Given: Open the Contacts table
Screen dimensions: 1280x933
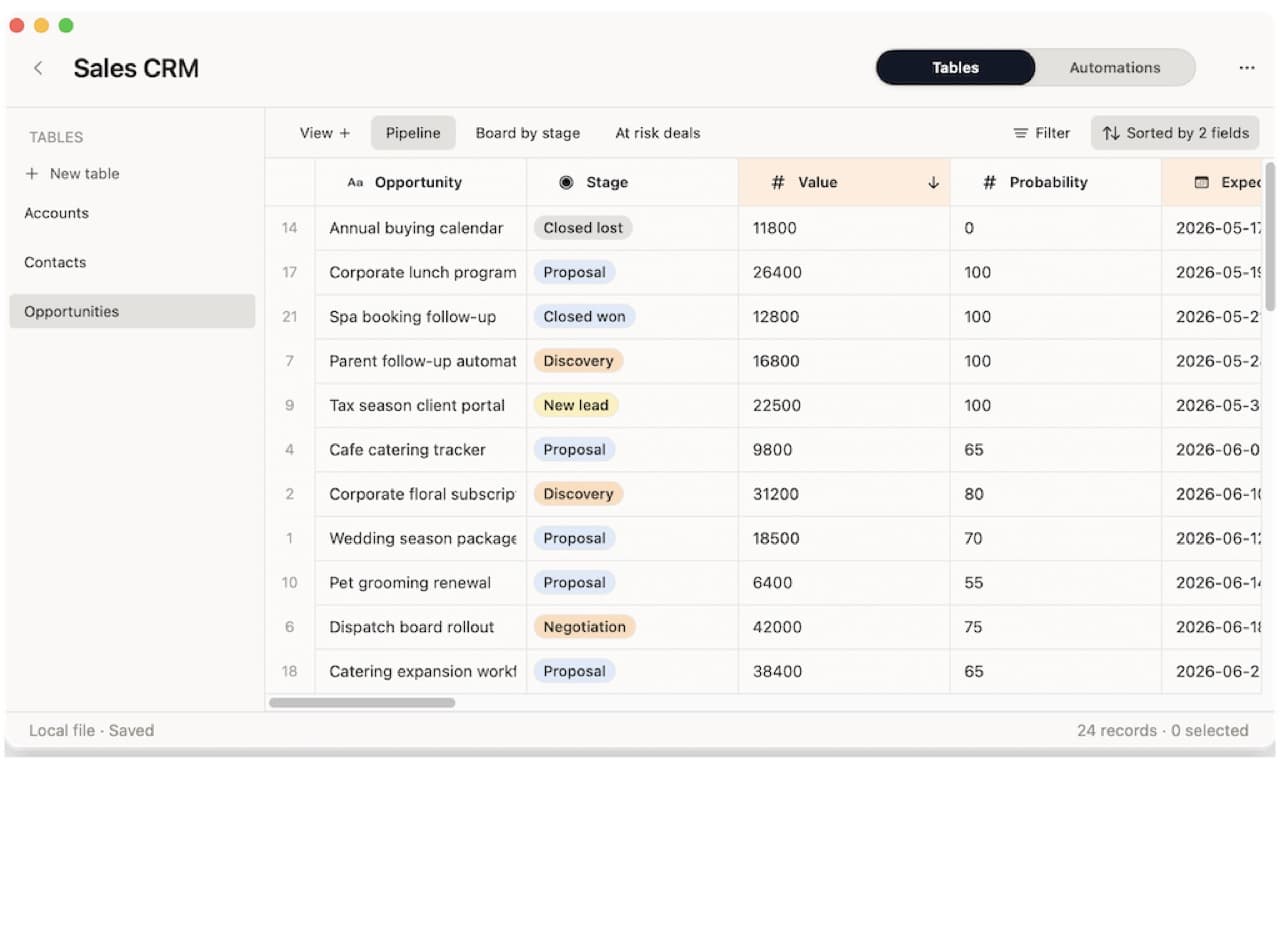Looking at the screenshot, I should tap(132, 262).
